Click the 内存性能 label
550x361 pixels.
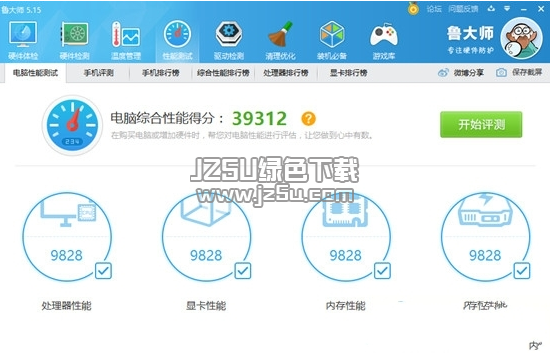346,306
